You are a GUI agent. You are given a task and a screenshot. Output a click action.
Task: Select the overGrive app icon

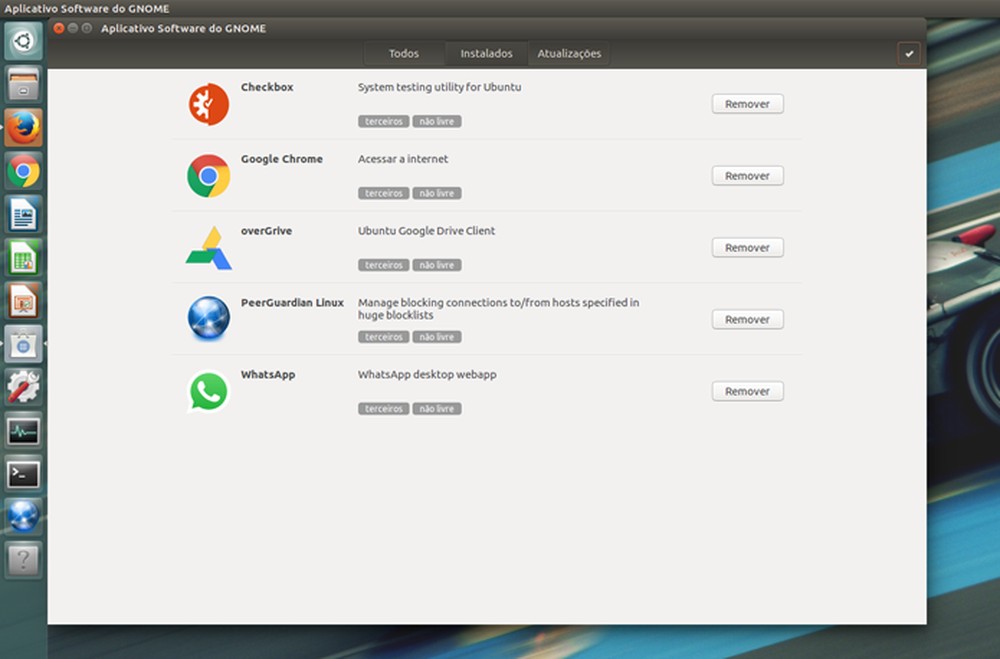click(208, 247)
